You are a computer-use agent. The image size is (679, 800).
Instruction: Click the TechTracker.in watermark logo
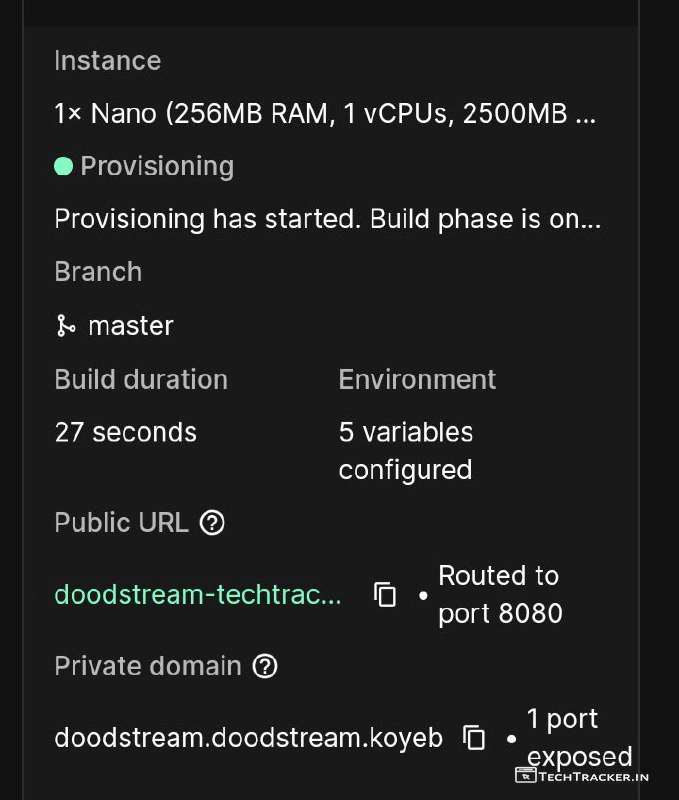pos(582,775)
